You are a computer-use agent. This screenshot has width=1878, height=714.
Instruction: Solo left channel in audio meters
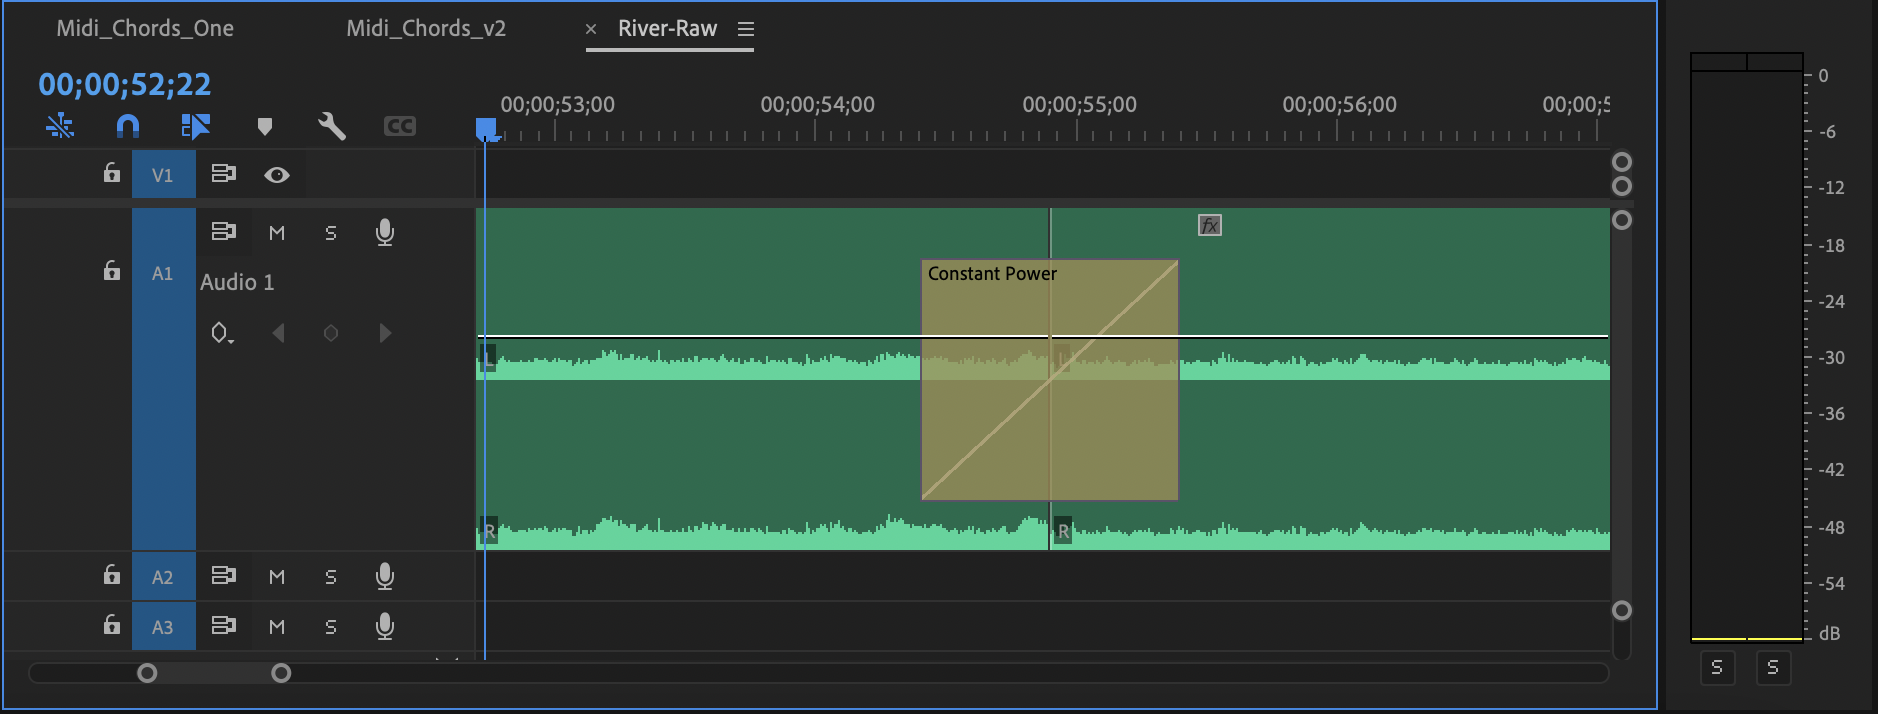pyautogui.click(x=1717, y=667)
